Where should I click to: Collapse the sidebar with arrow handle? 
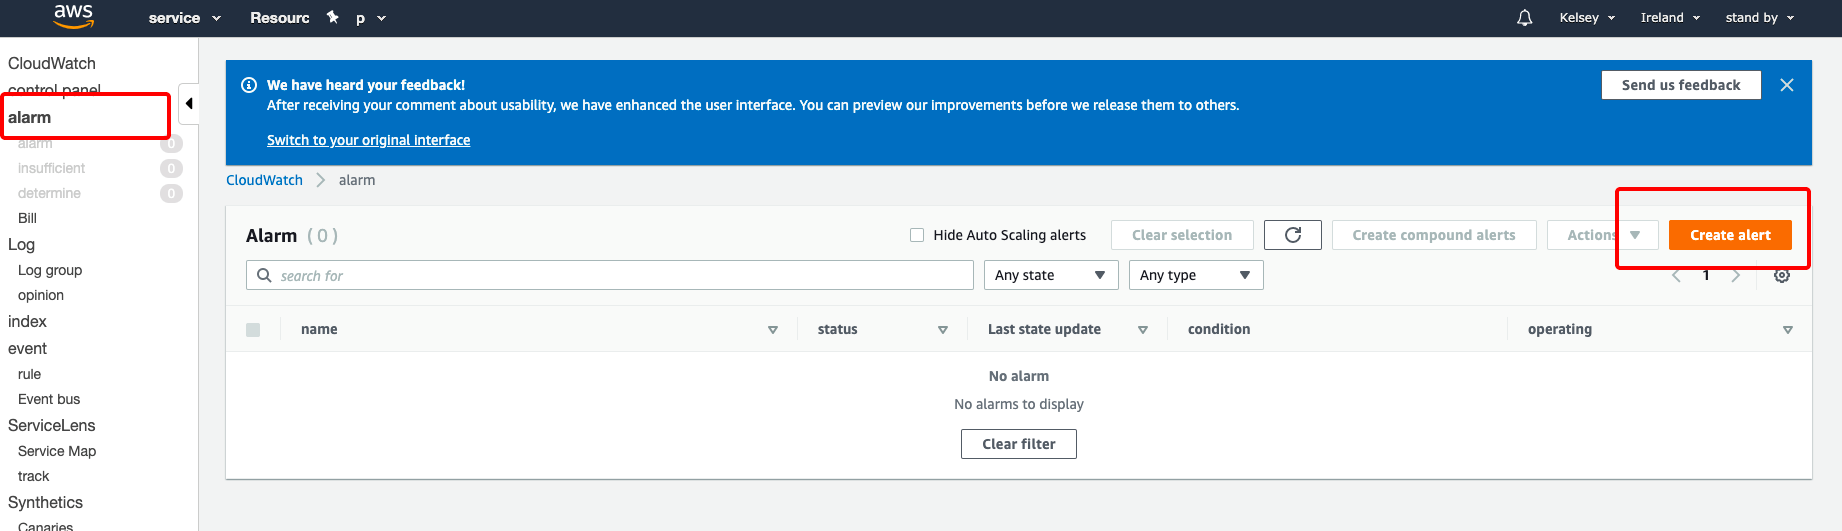pyautogui.click(x=188, y=104)
